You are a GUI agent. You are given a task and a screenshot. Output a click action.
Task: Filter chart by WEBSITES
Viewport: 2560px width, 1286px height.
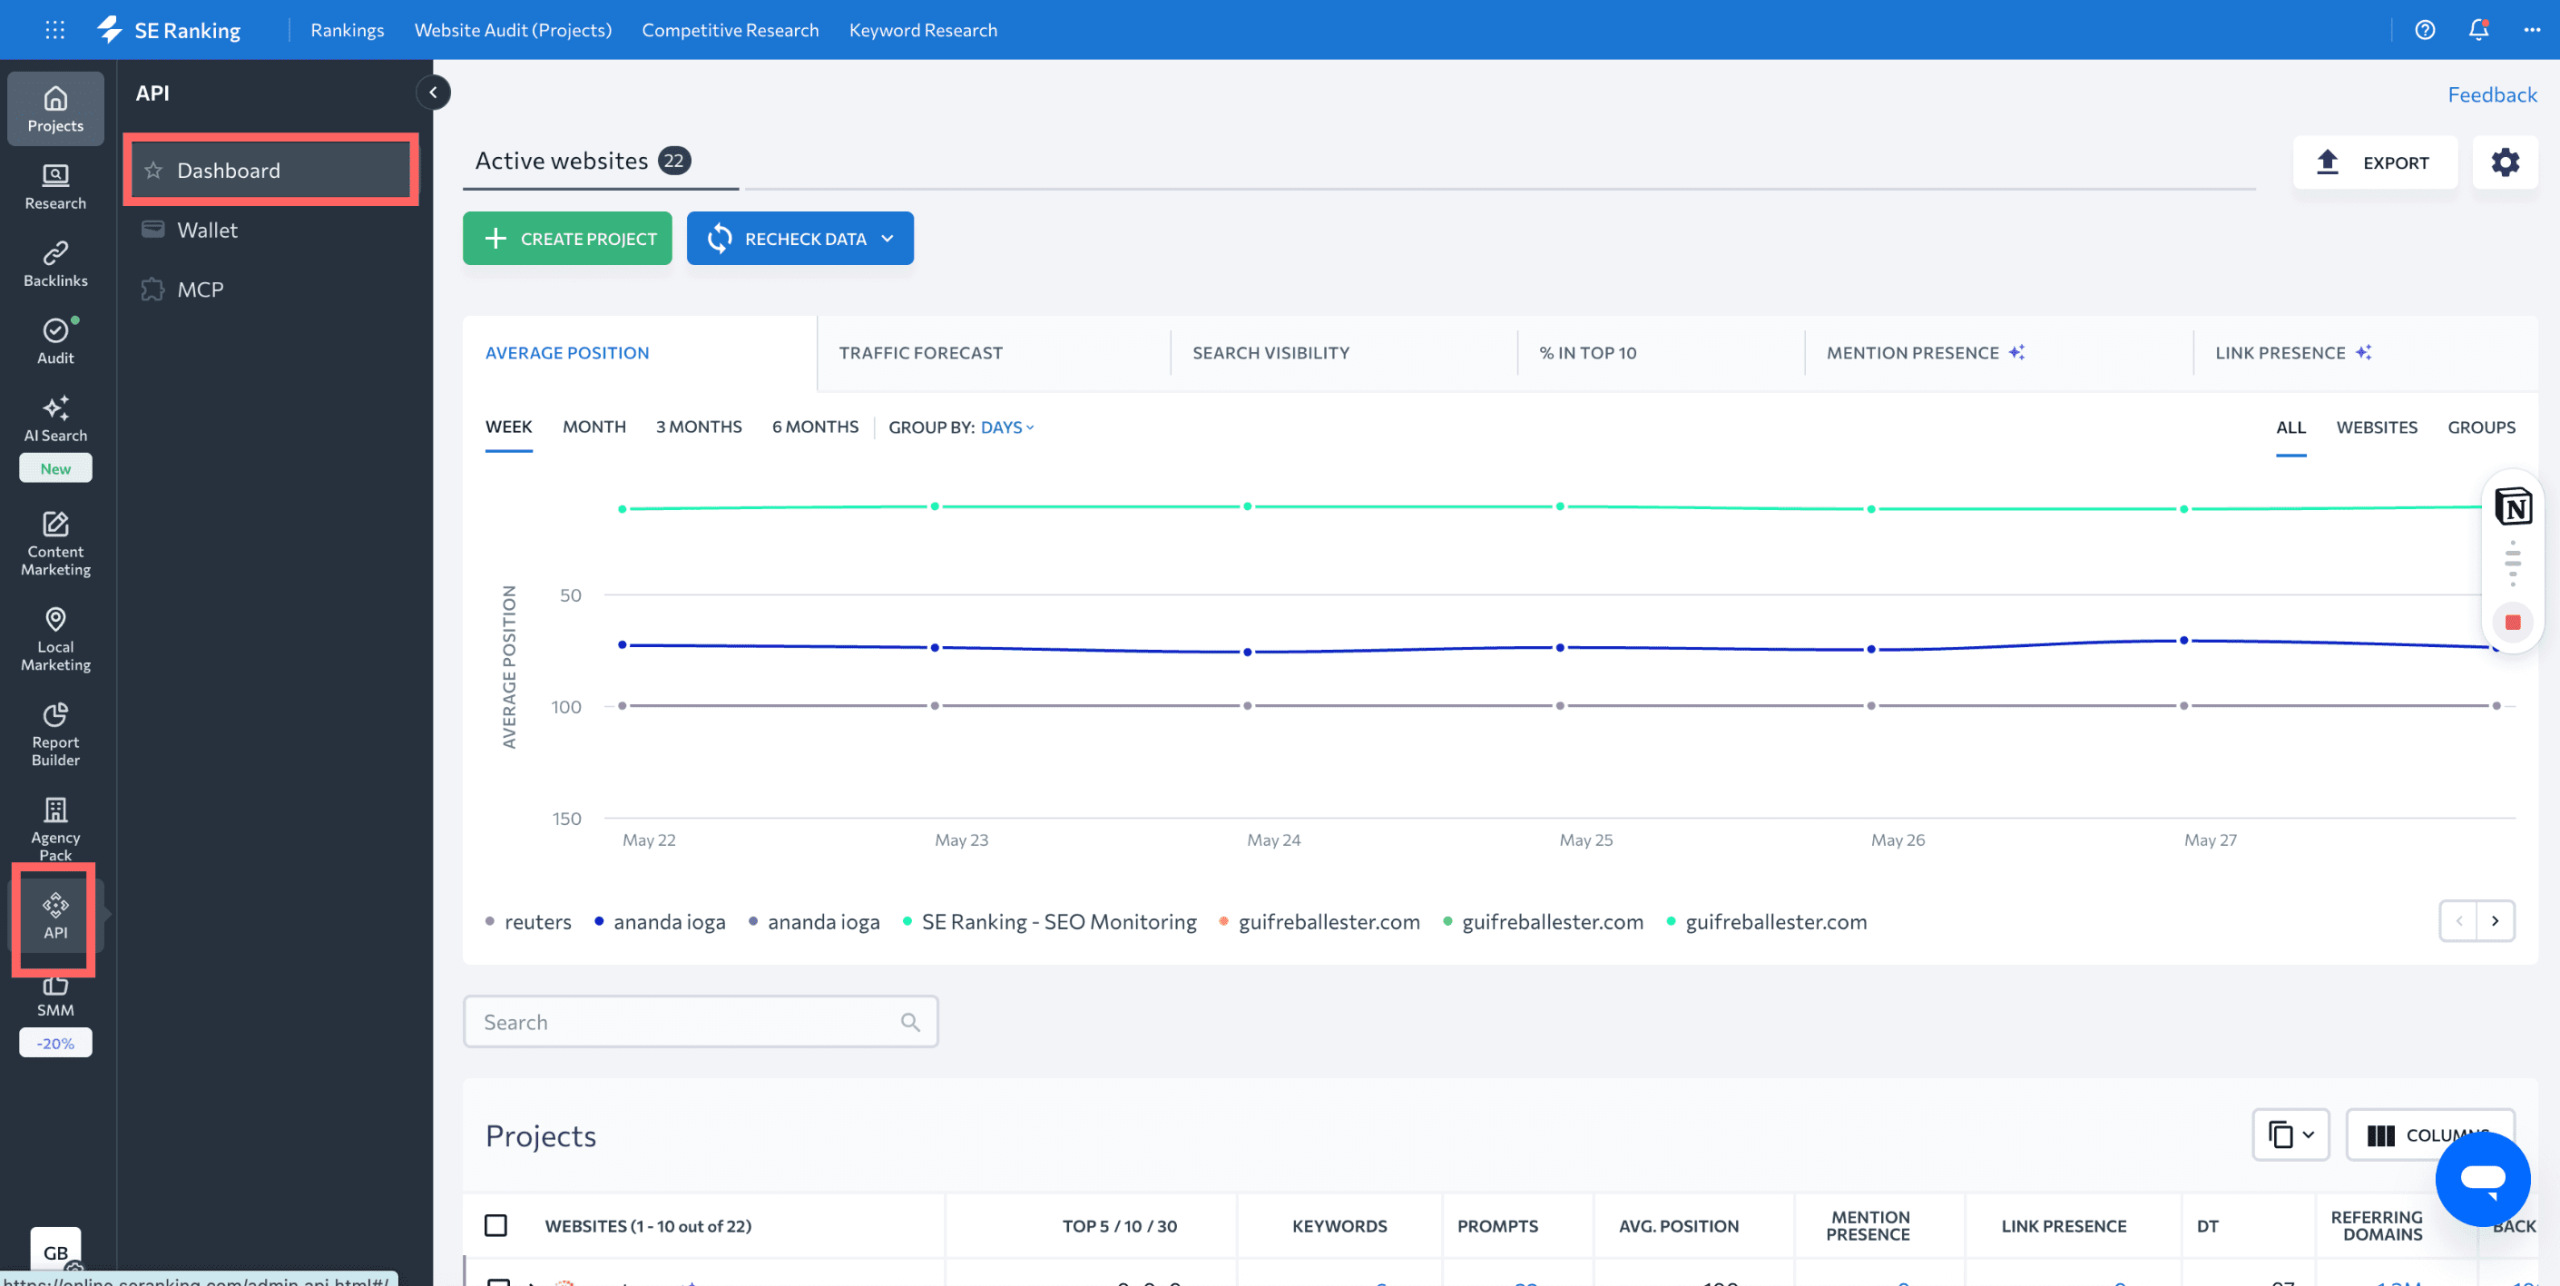point(2377,427)
